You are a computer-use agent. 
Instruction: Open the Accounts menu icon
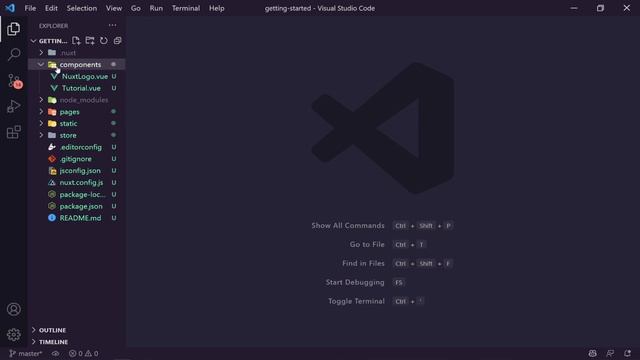point(13,309)
